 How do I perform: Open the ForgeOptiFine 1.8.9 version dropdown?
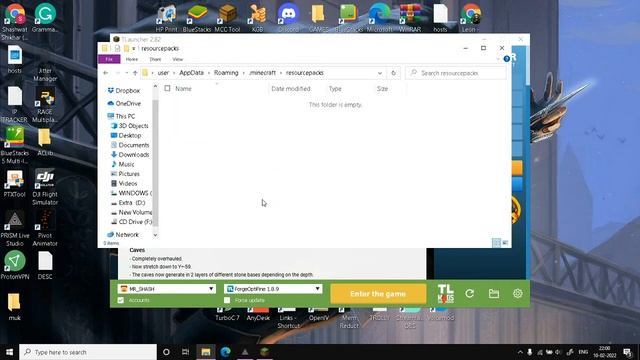click(273, 289)
